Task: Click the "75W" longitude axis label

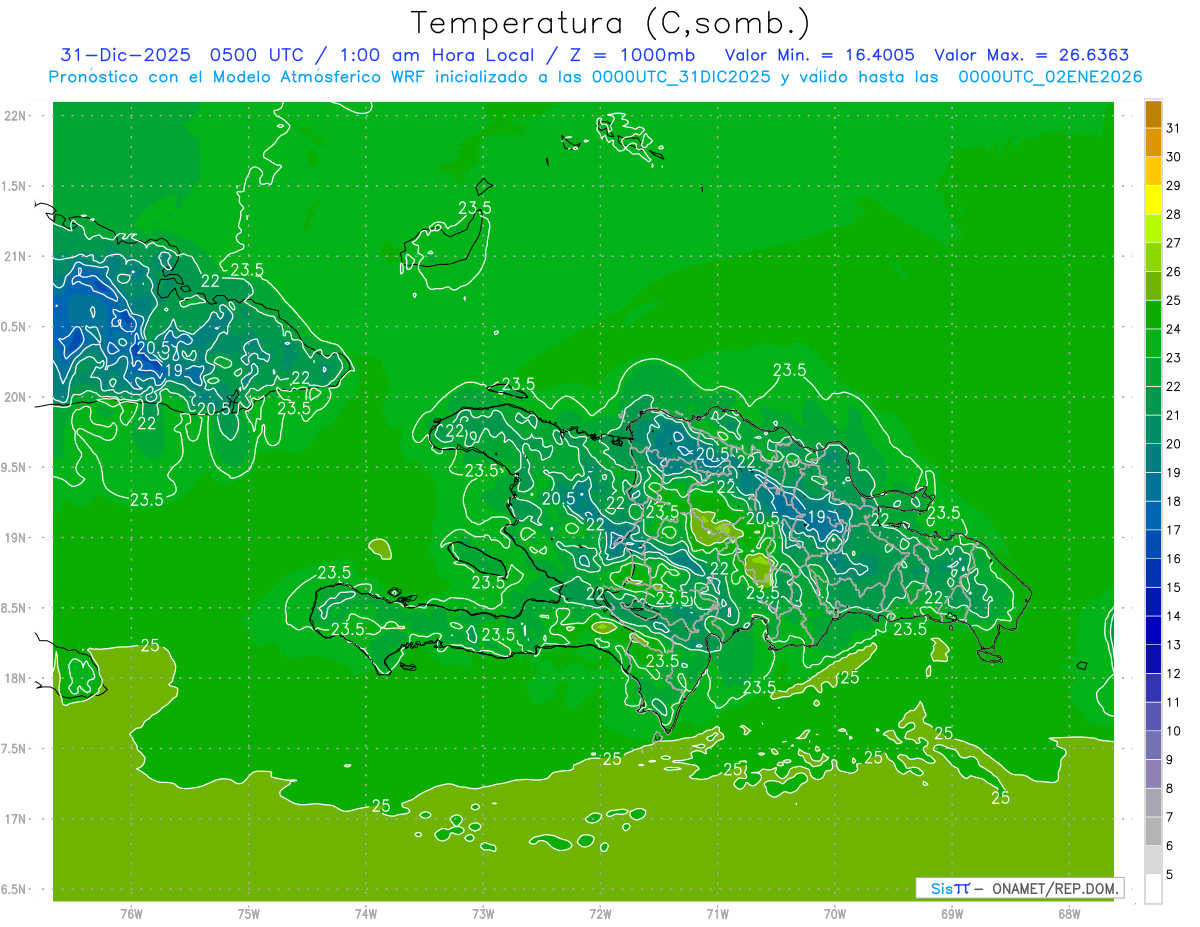Action: click(248, 913)
